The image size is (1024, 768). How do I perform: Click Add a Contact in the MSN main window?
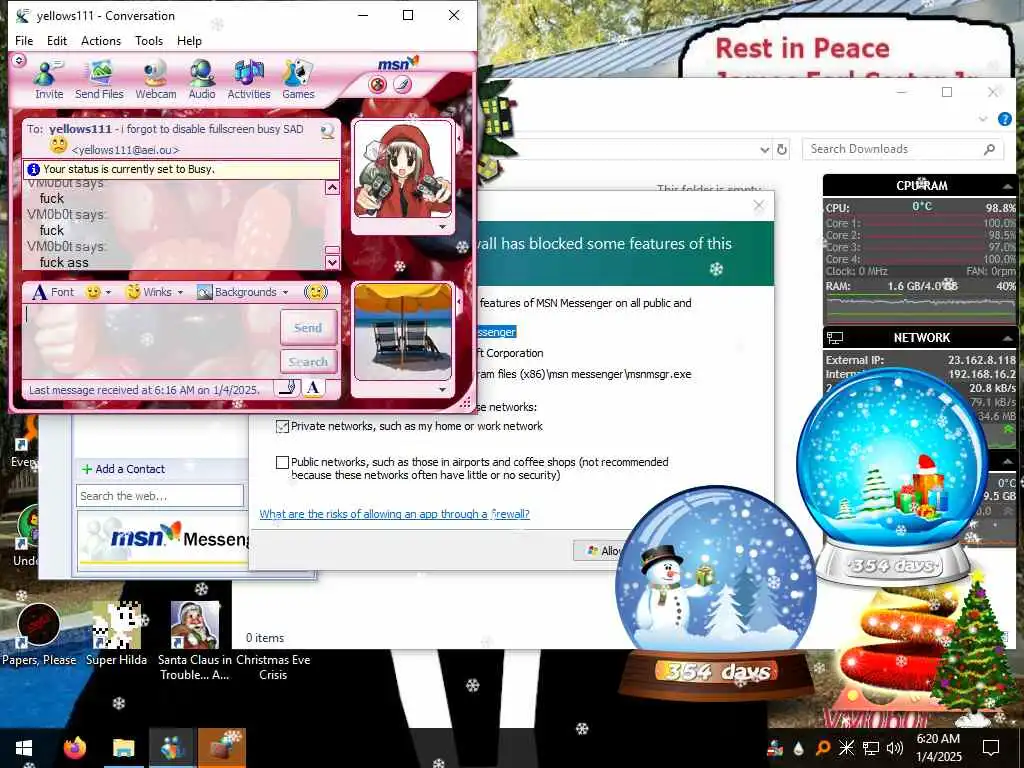(123, 469)
